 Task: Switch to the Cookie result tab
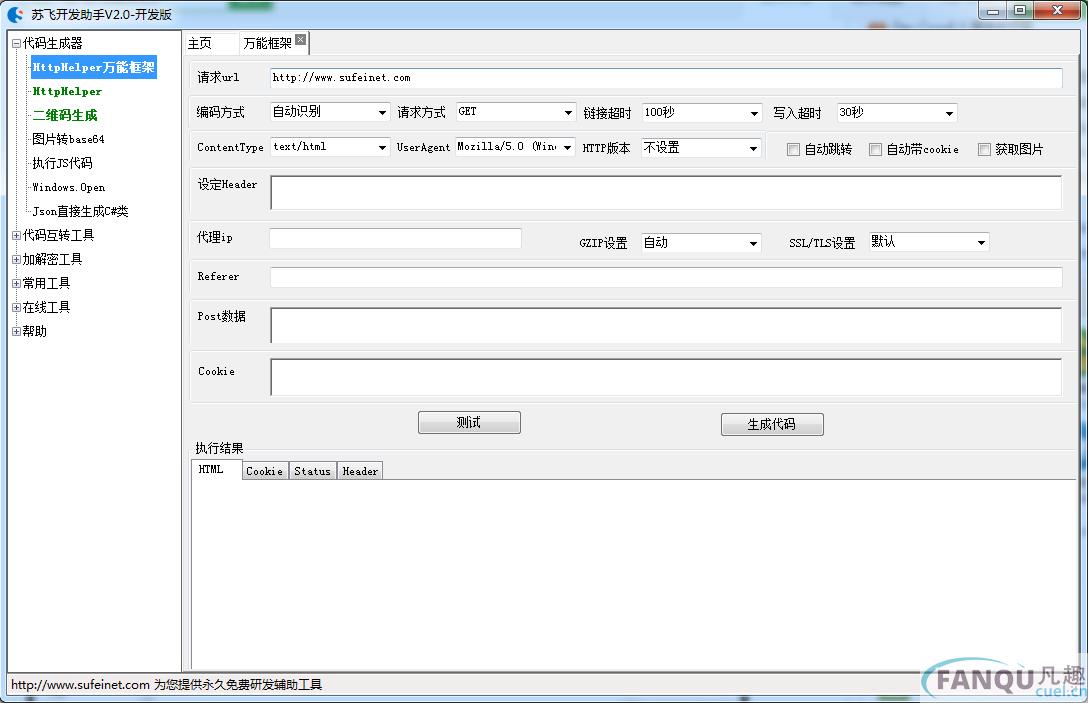tap(264, 471)
